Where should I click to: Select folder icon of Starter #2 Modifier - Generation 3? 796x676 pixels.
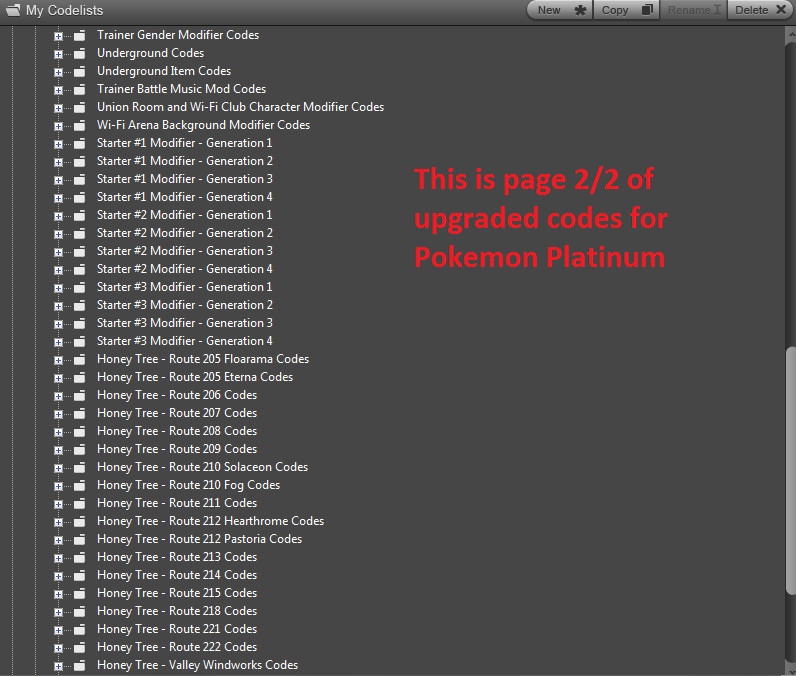coord(79,252)
